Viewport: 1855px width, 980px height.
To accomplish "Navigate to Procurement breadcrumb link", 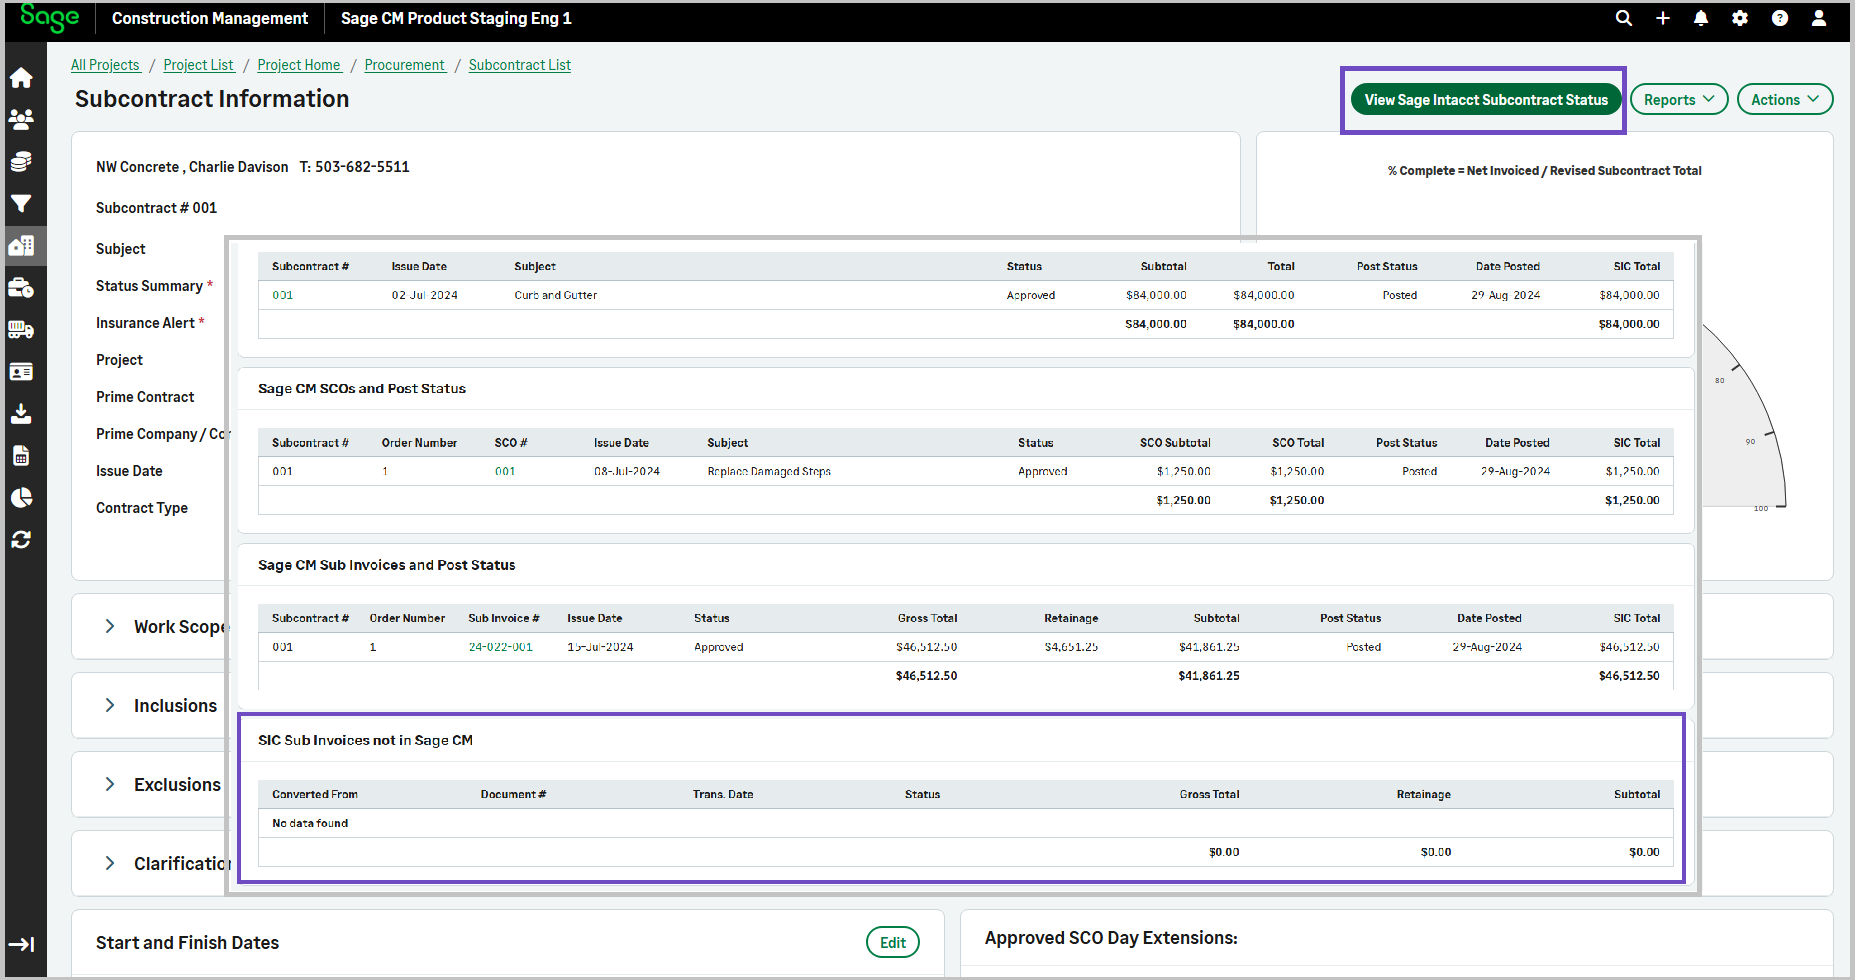I will (x=404, y=65).
